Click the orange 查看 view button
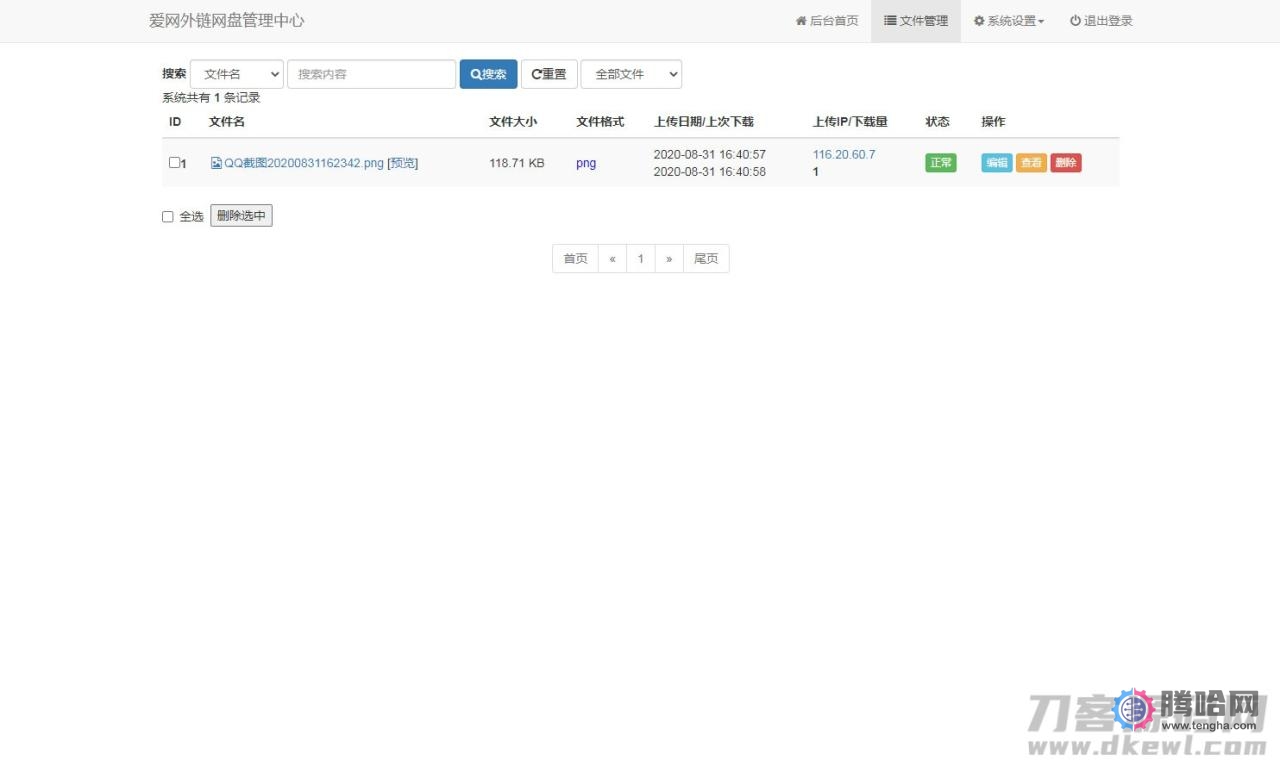 click(x=1031, y=163)
